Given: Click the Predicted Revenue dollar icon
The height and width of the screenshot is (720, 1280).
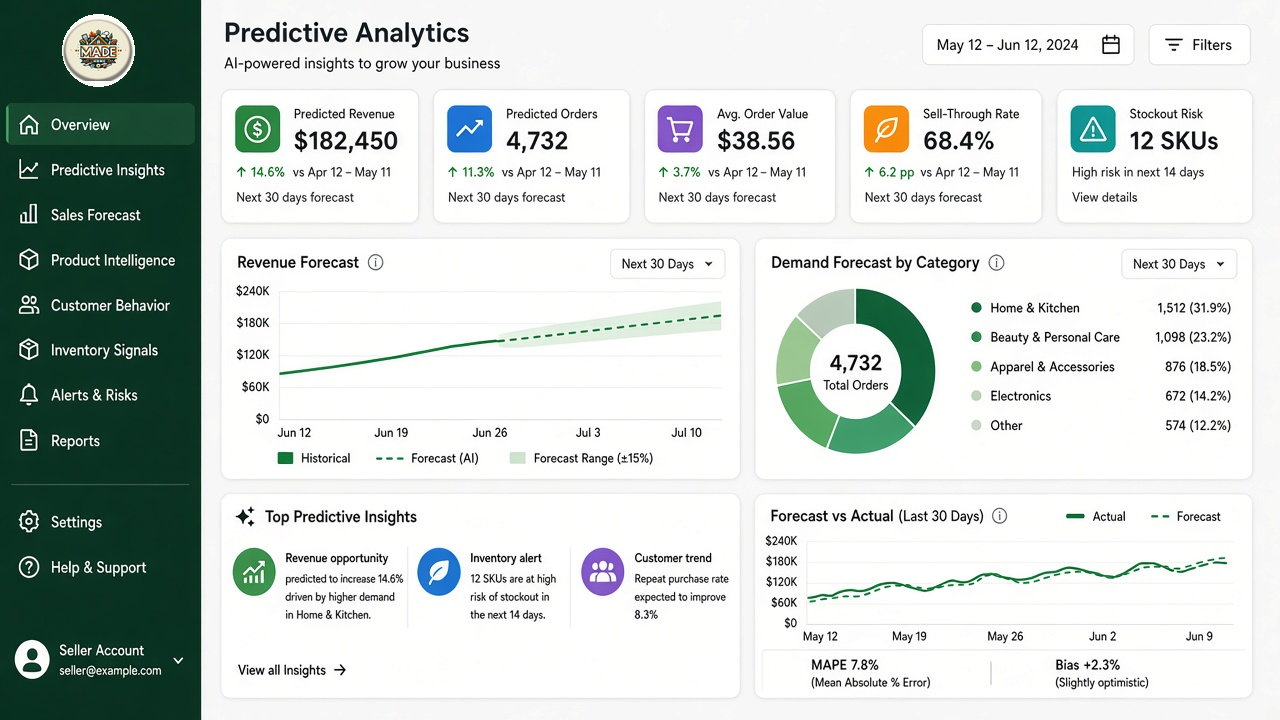Looking at the screenshot, I should coord(257,129).
